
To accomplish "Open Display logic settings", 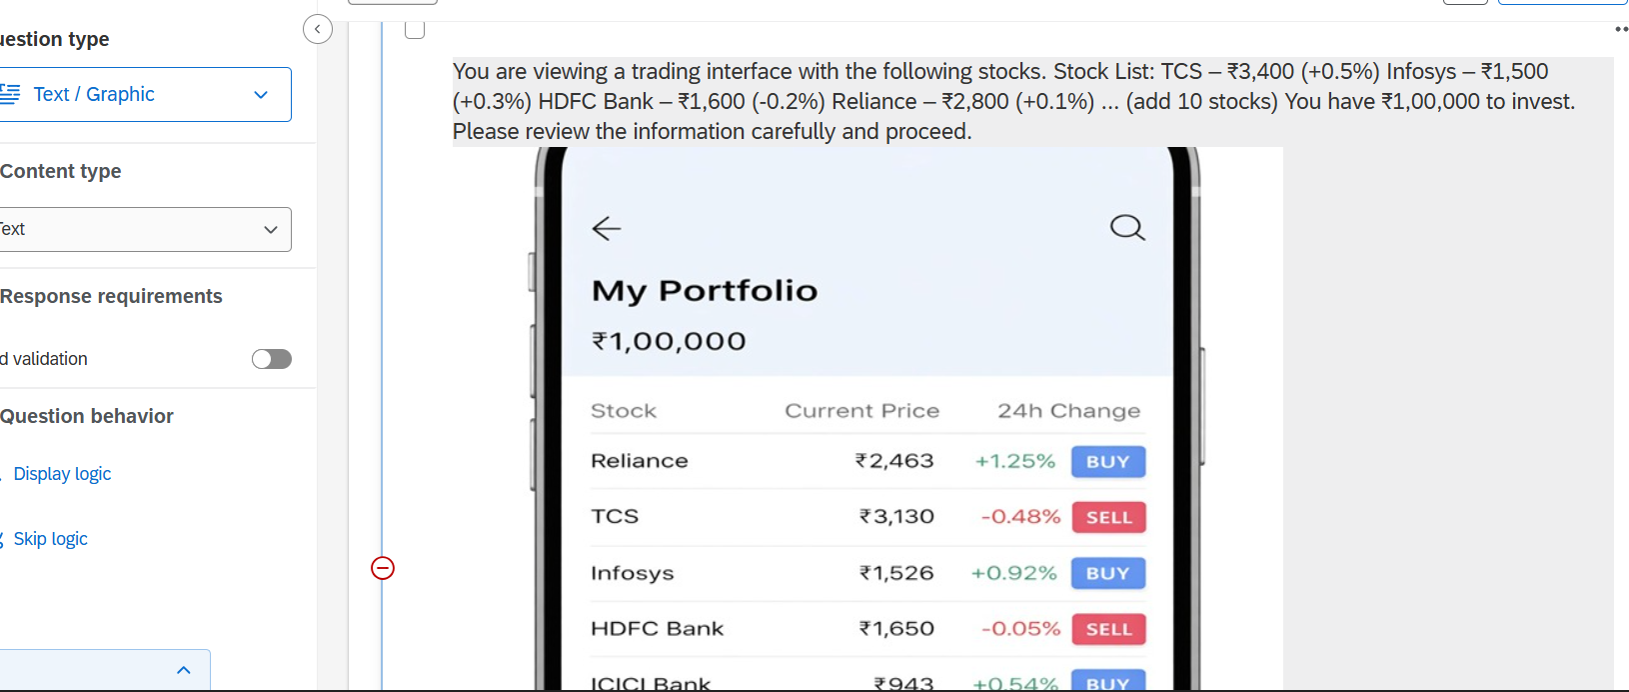I will pyautogui.click(x=62, y=474).
